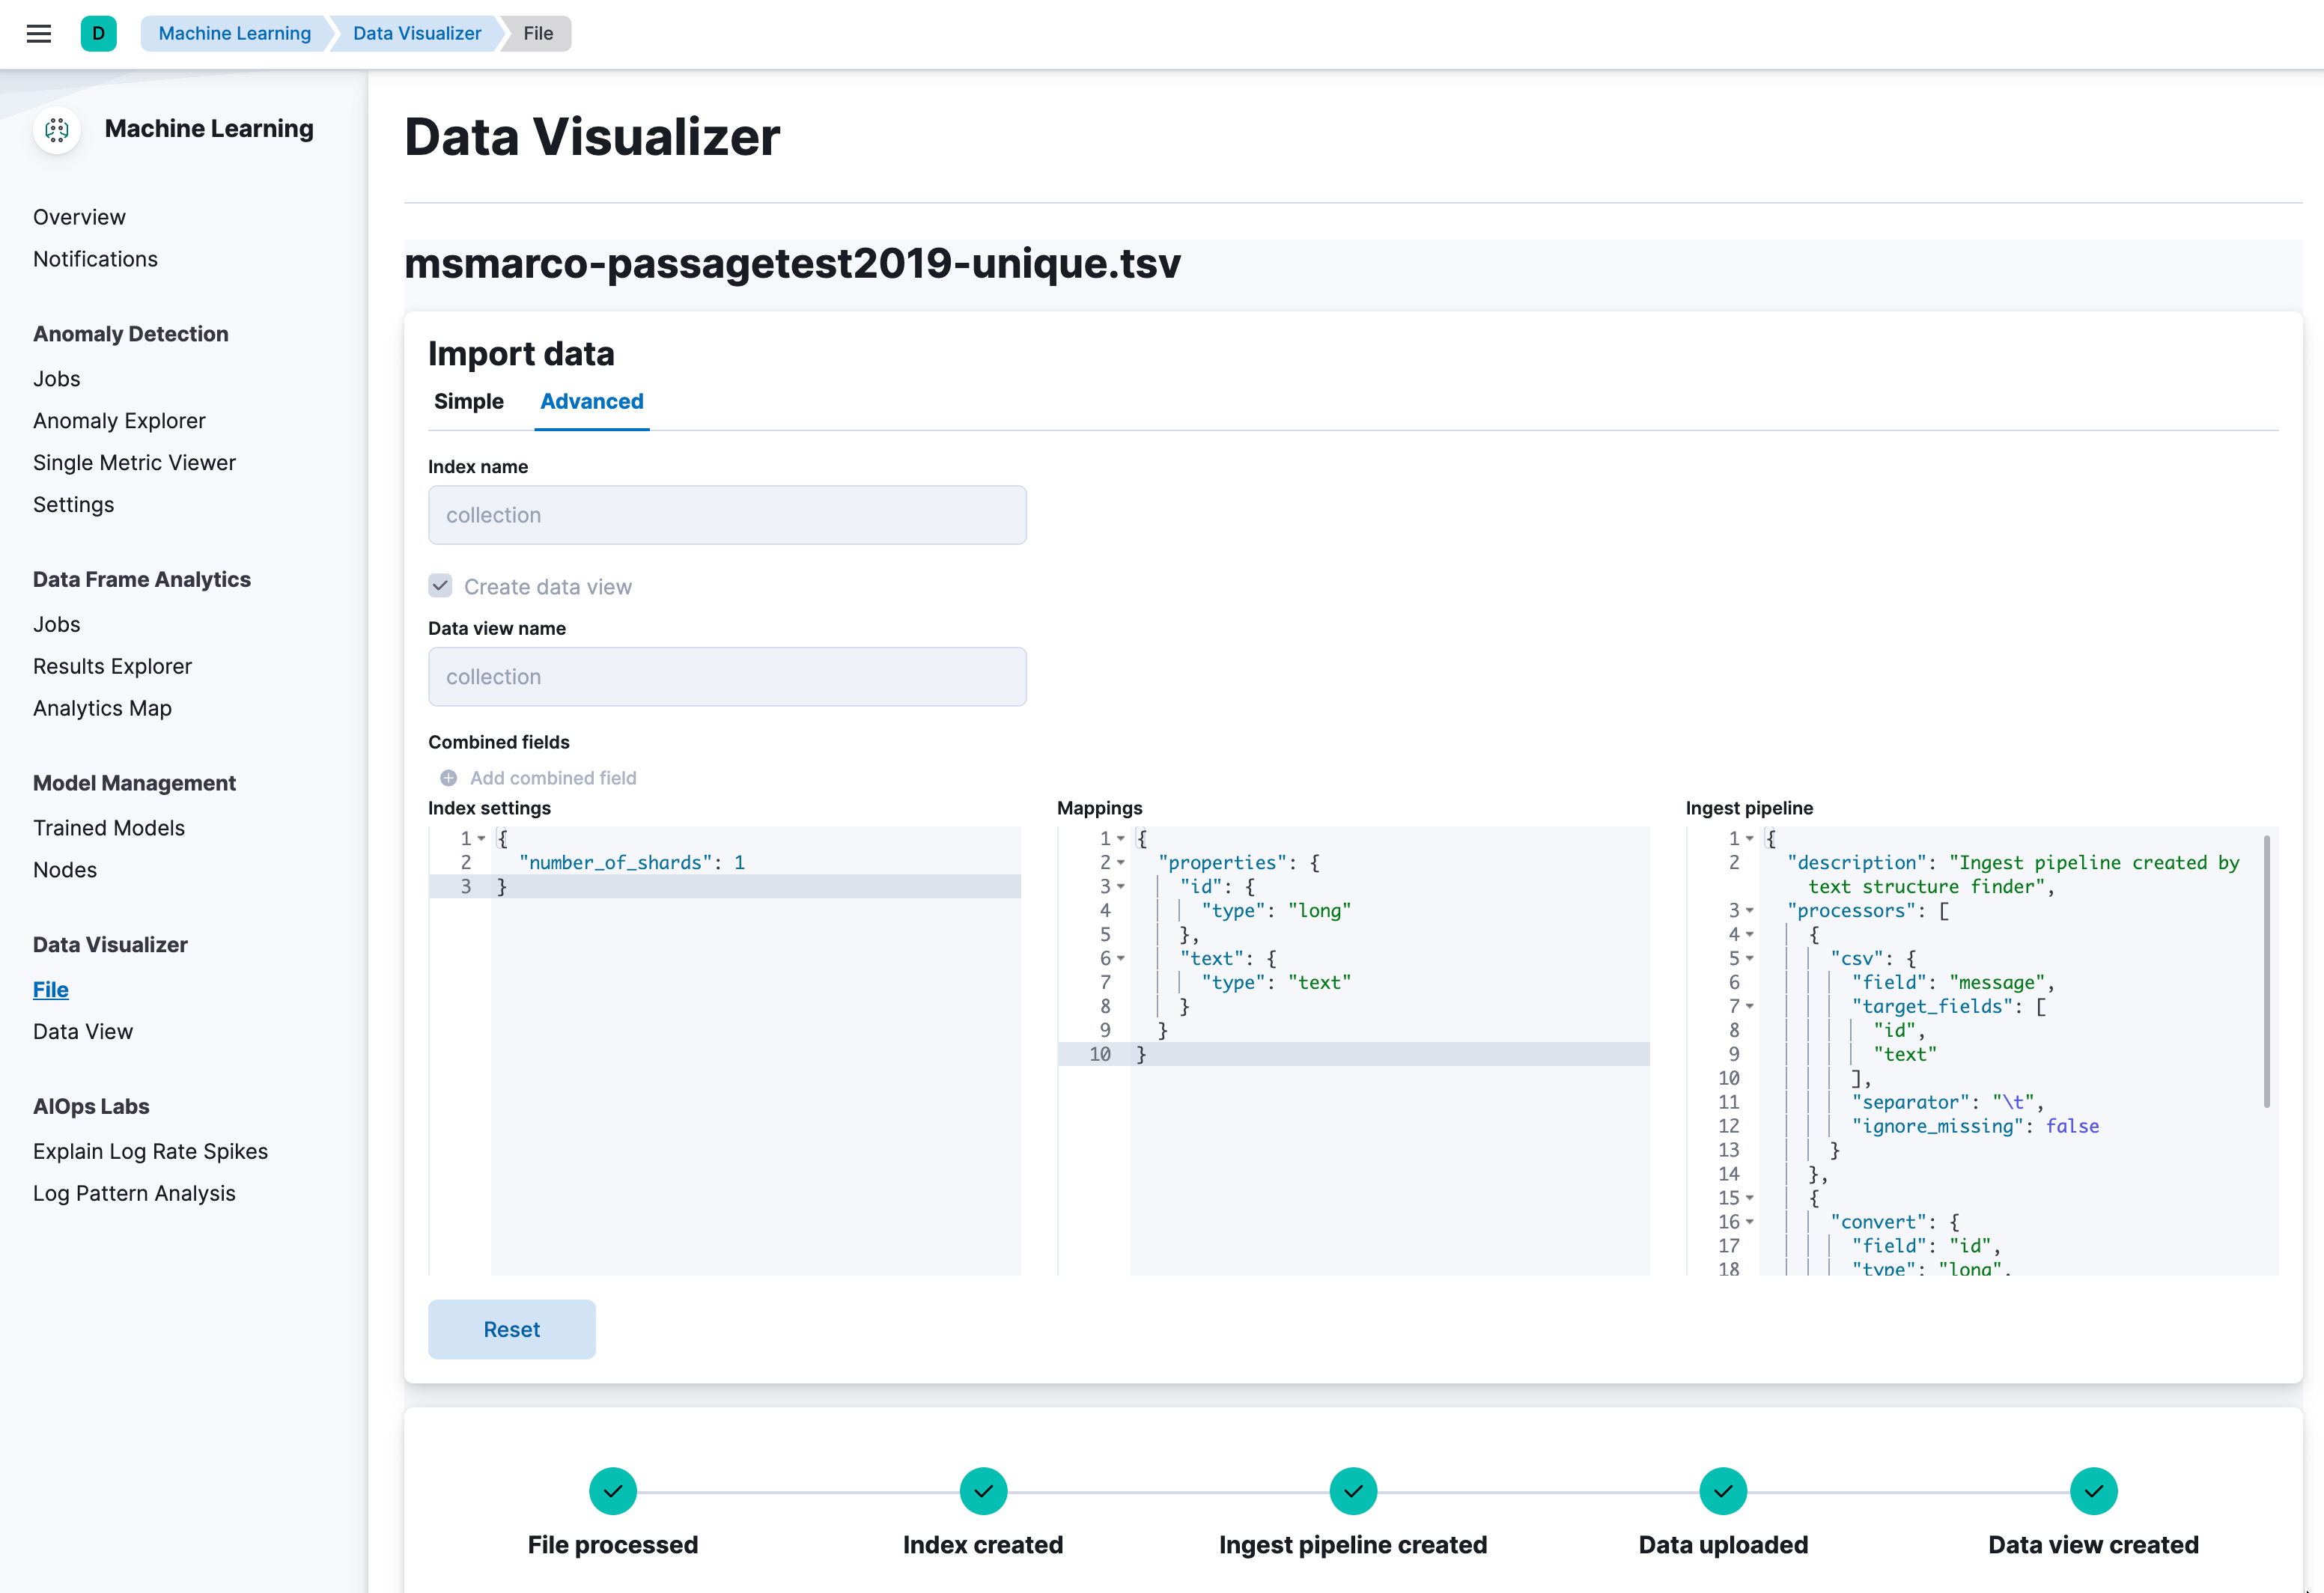Click the File processed checkmark icon
The image size is (2324, 1593).
coord(613,1491)
